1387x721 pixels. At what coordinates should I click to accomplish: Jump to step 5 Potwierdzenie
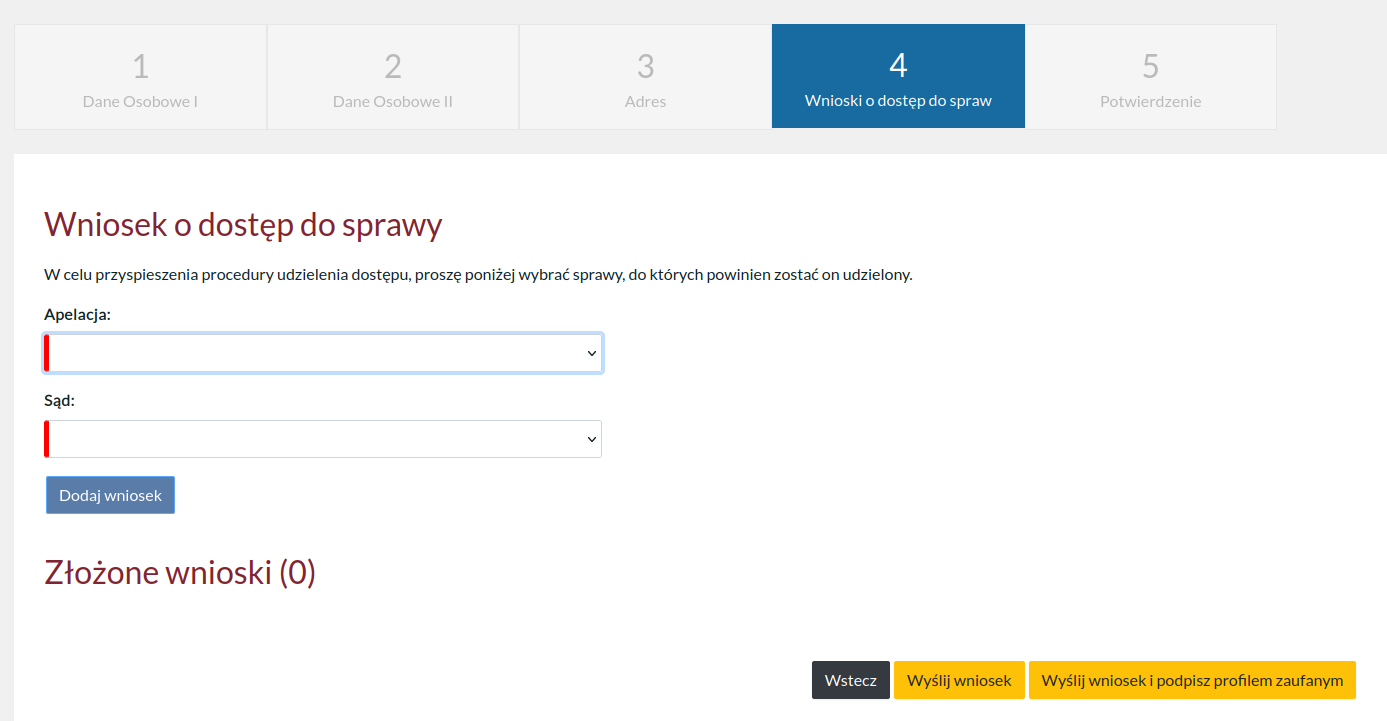[x=1150, y=77]
